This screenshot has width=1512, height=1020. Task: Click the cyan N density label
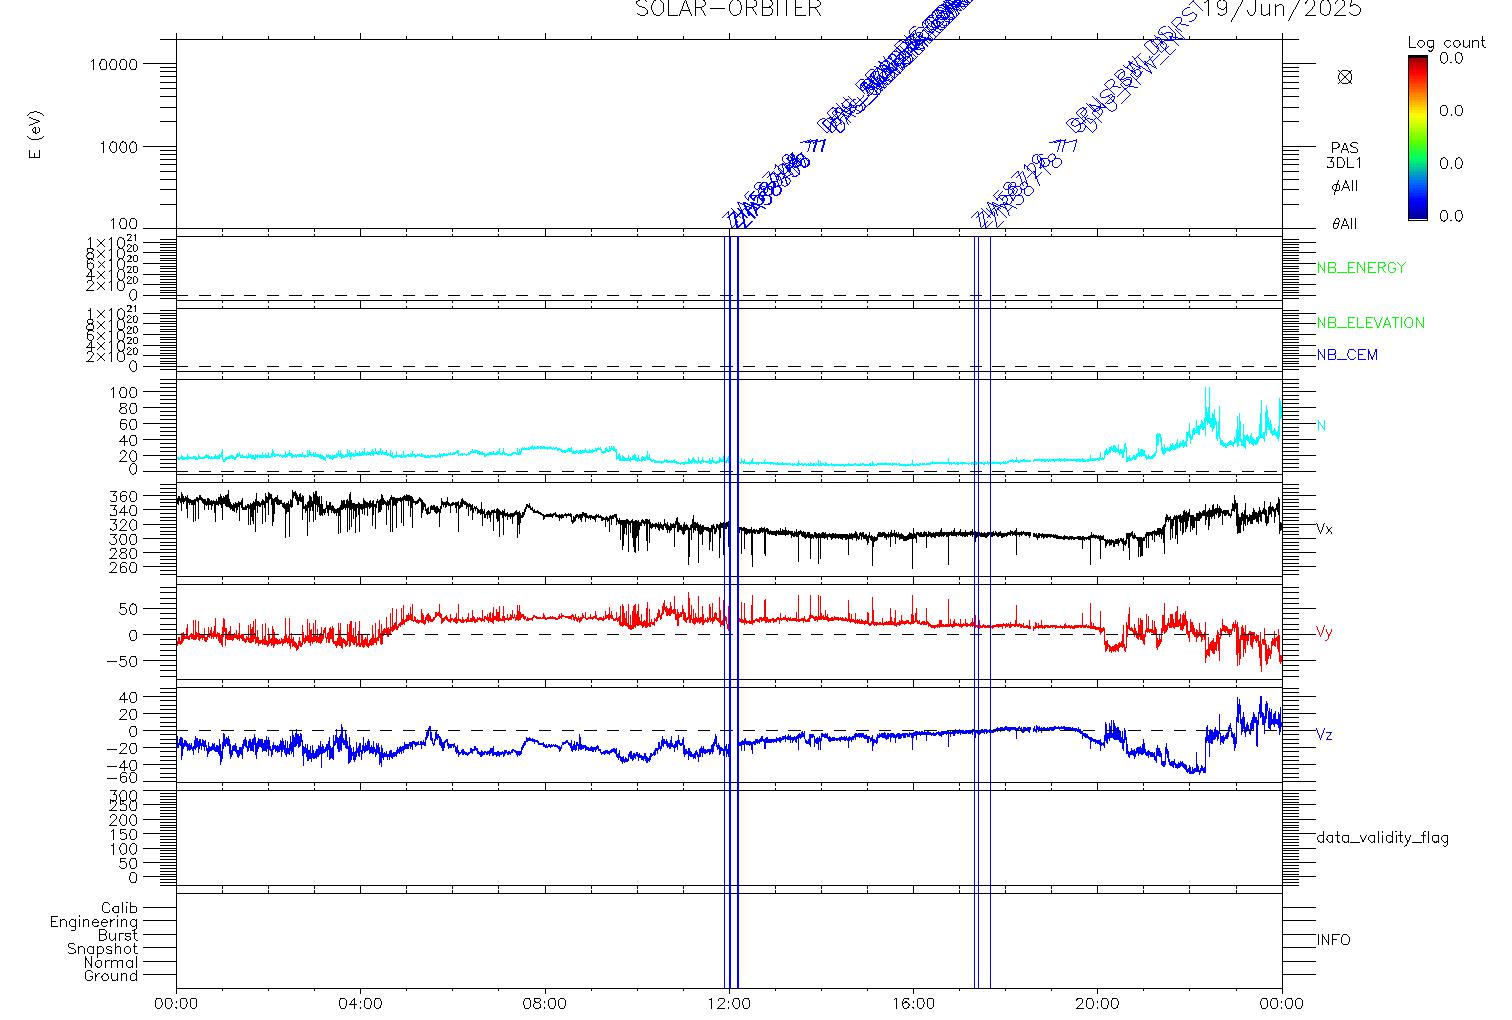(x=1321, y=426)
